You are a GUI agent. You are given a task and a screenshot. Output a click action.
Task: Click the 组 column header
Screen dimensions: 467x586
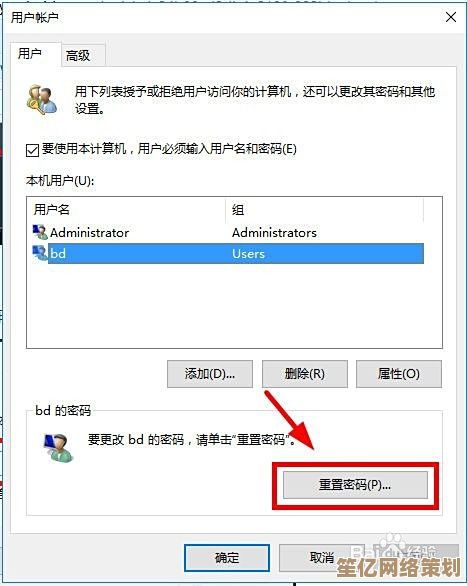325,210
